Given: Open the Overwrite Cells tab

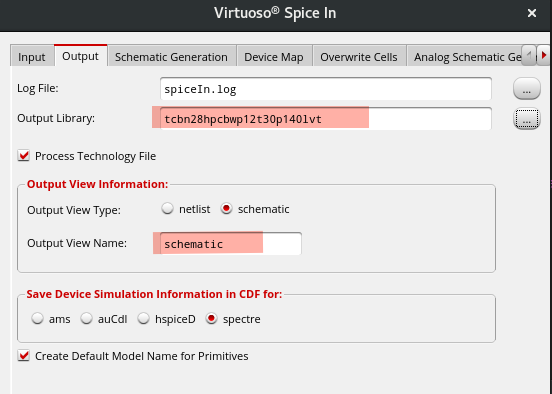Looking at the screenshot, I should 359,57.
